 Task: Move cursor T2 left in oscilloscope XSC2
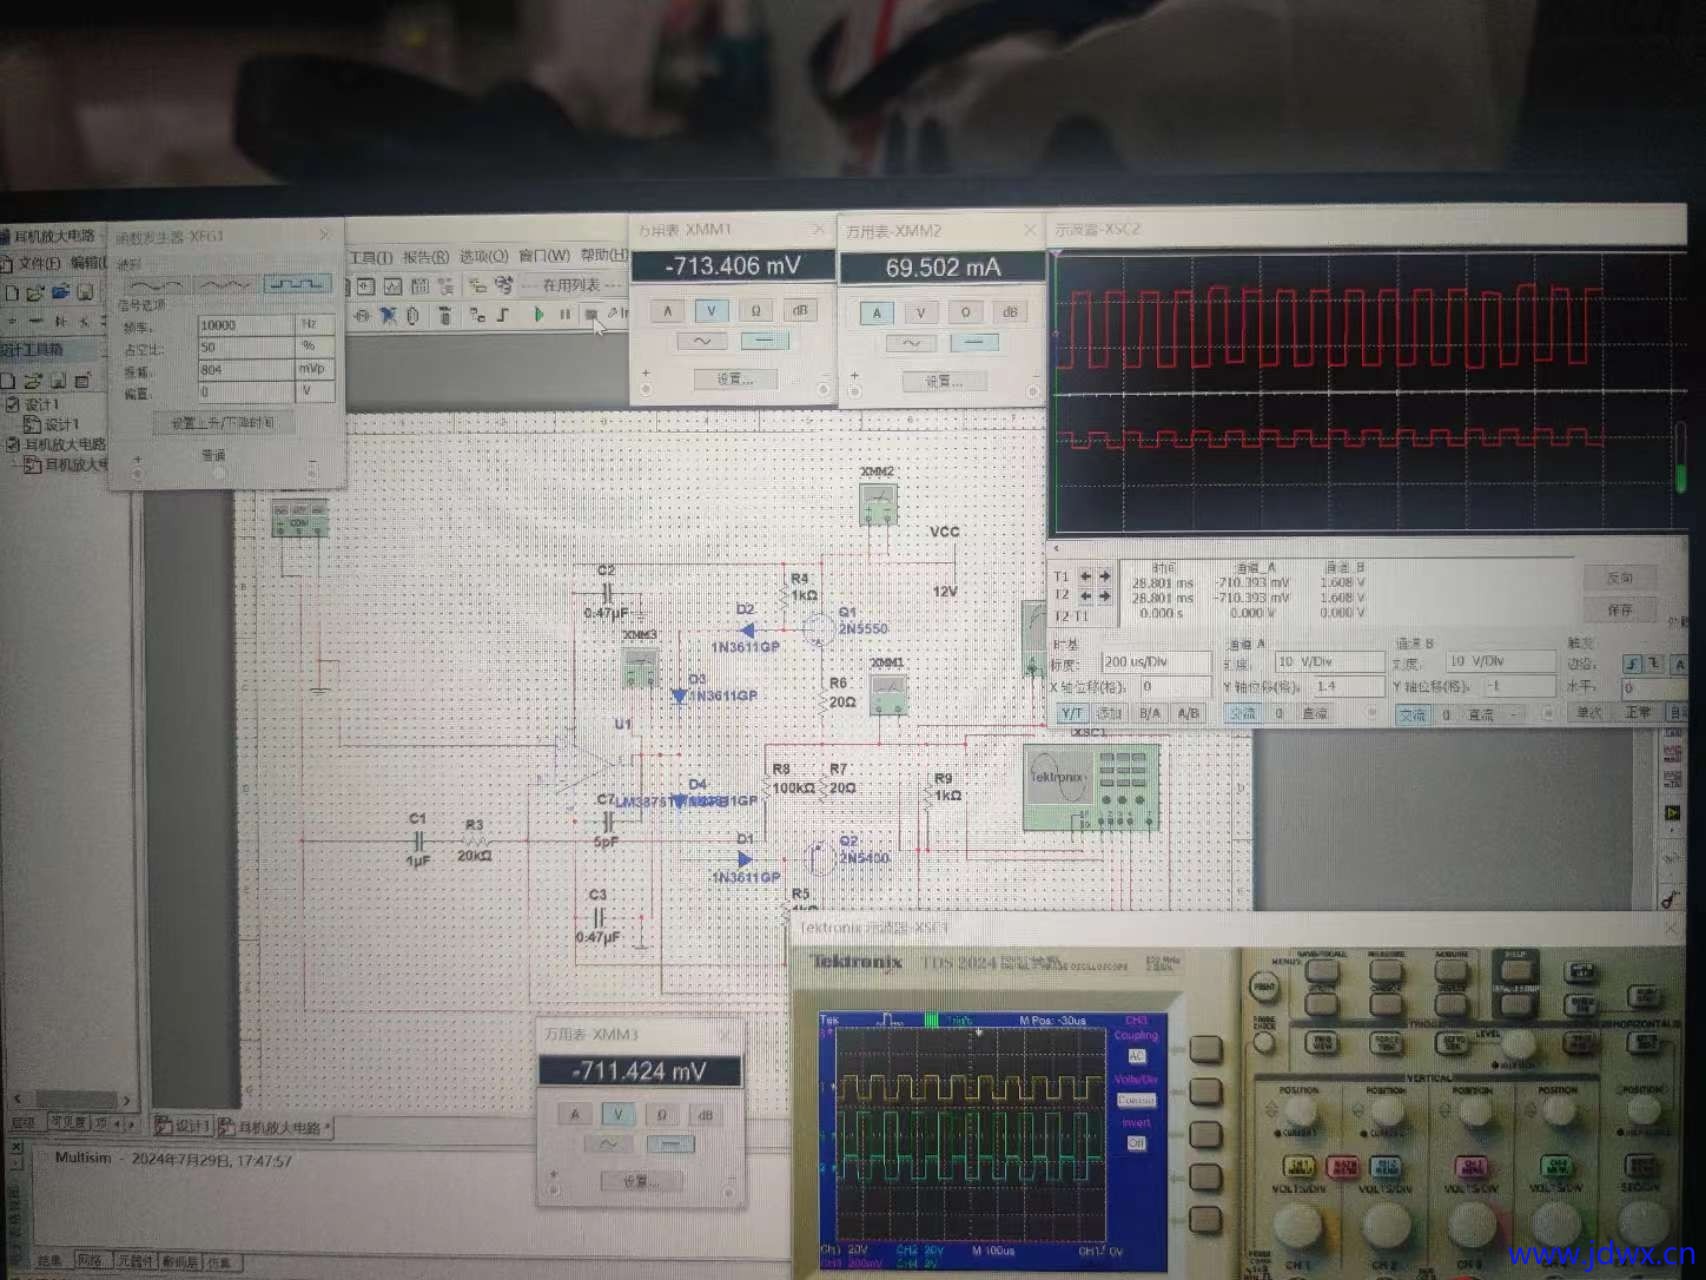1085,595
